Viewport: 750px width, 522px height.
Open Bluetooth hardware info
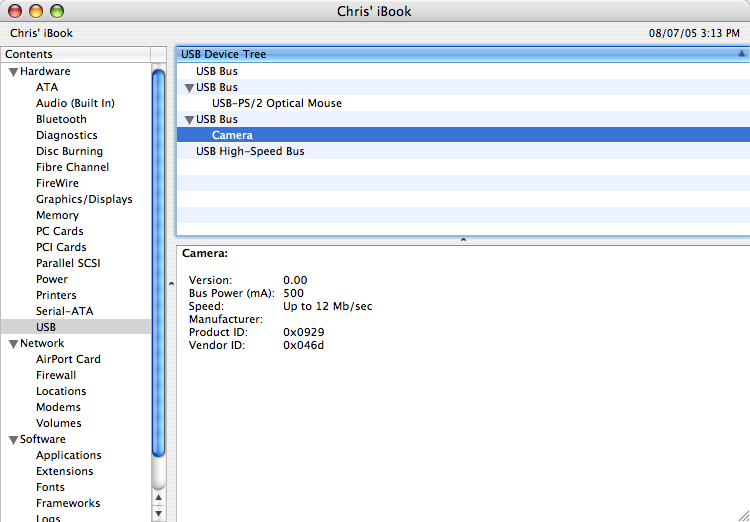point(61,119)
